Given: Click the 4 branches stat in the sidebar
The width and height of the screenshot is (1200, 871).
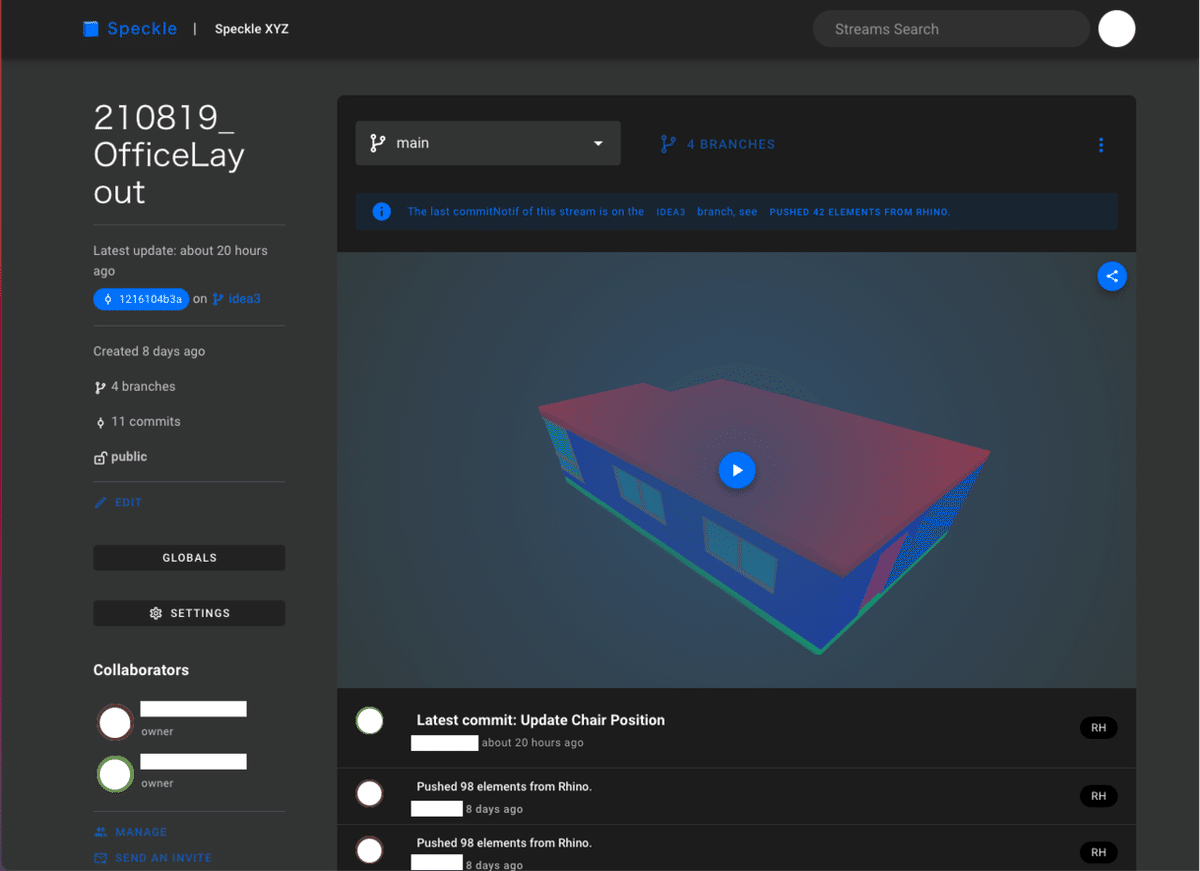Looking at the screenshot, I should tap(135, 387).
